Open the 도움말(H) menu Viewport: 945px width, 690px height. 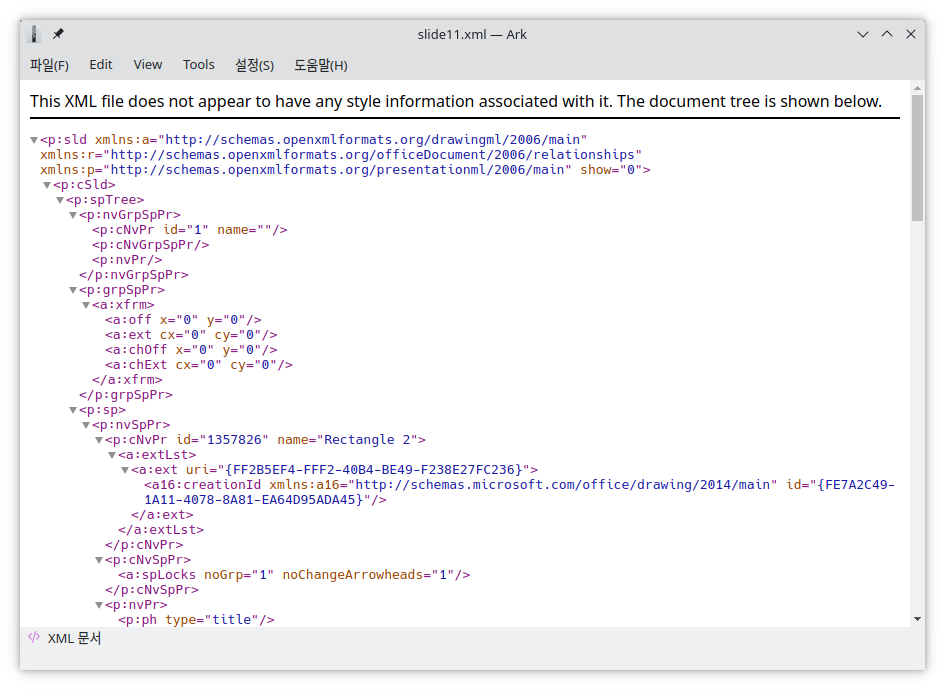tap(320, 65)
